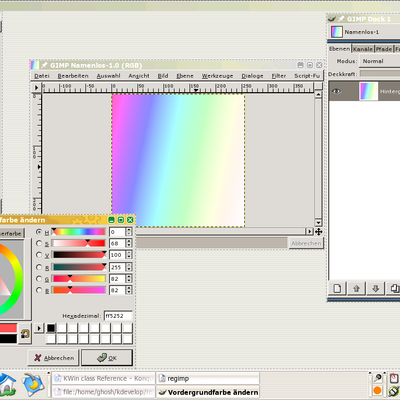Open the Filter menu
Screen dimensions: 400x400
tap(279, 76)
